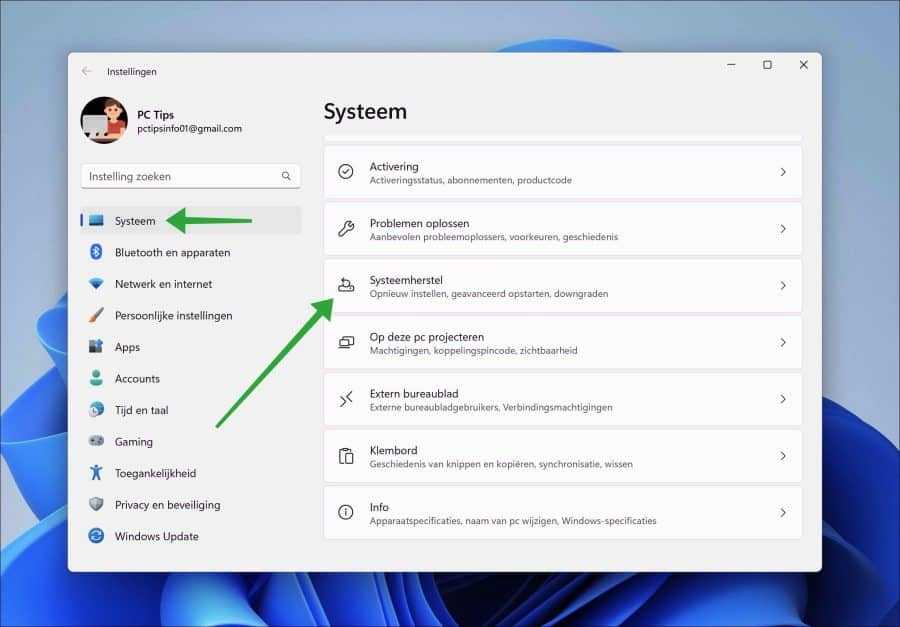Screen dimensions: 900x627
Task: Open Extern bureaublad title text
Action: point(414,393)
